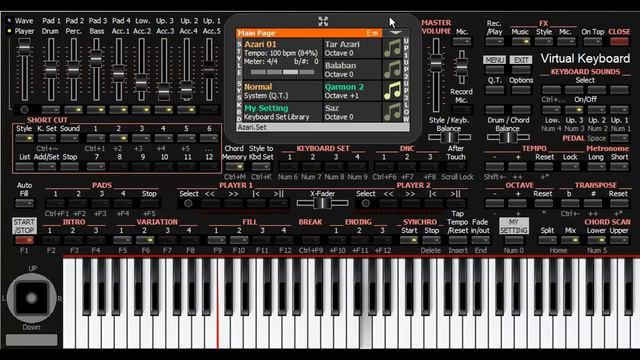Viewport: 640px width, 360px height.
Task: Click Ending 1 button
Action: click(337, 240)
